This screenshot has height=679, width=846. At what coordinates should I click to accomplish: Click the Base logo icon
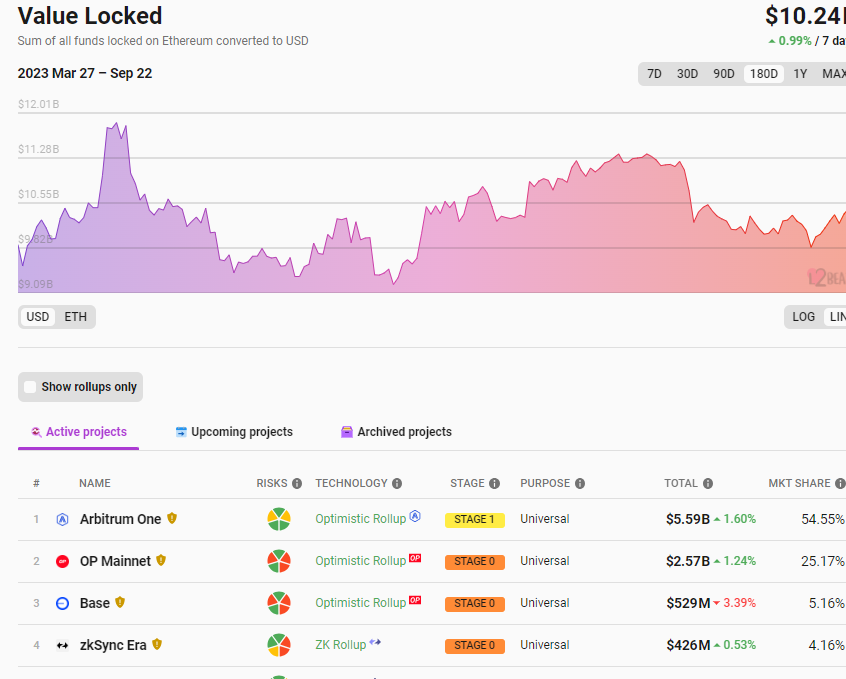[63, 603]
